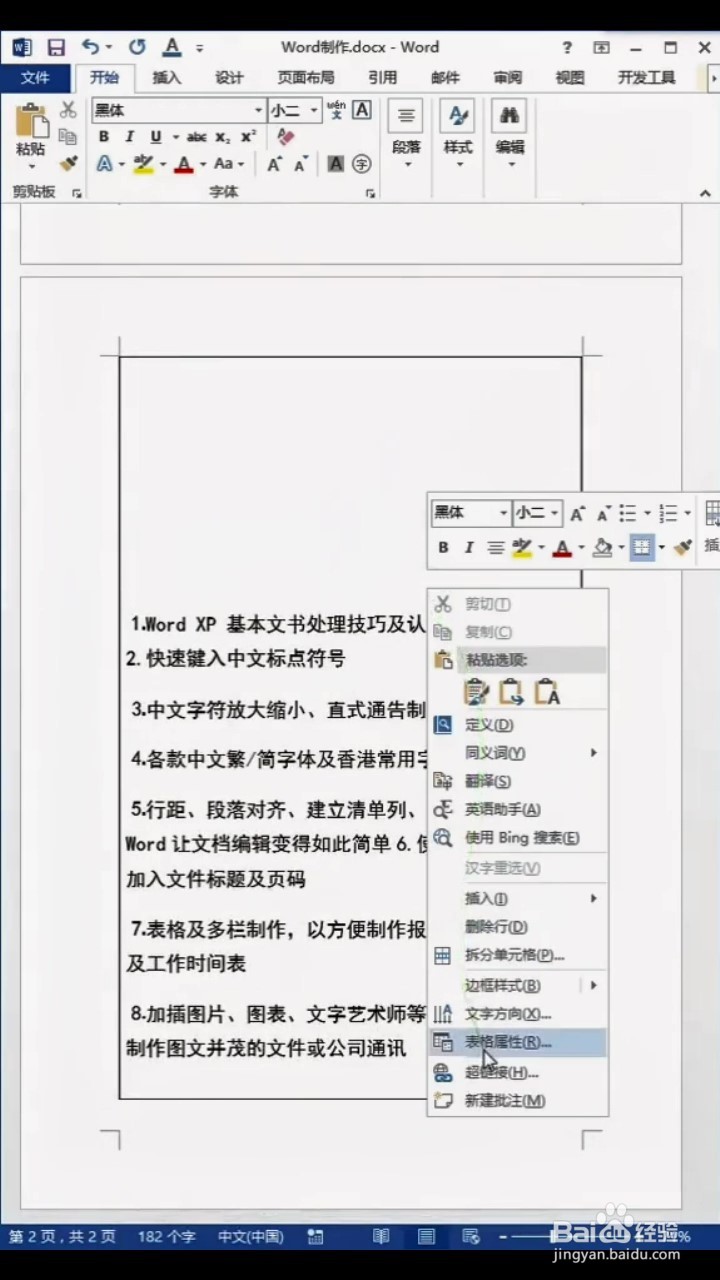This screenshot has height=1280, width=720.
Task: Apply borders from mini toolbar
Action: coord(642,547)
